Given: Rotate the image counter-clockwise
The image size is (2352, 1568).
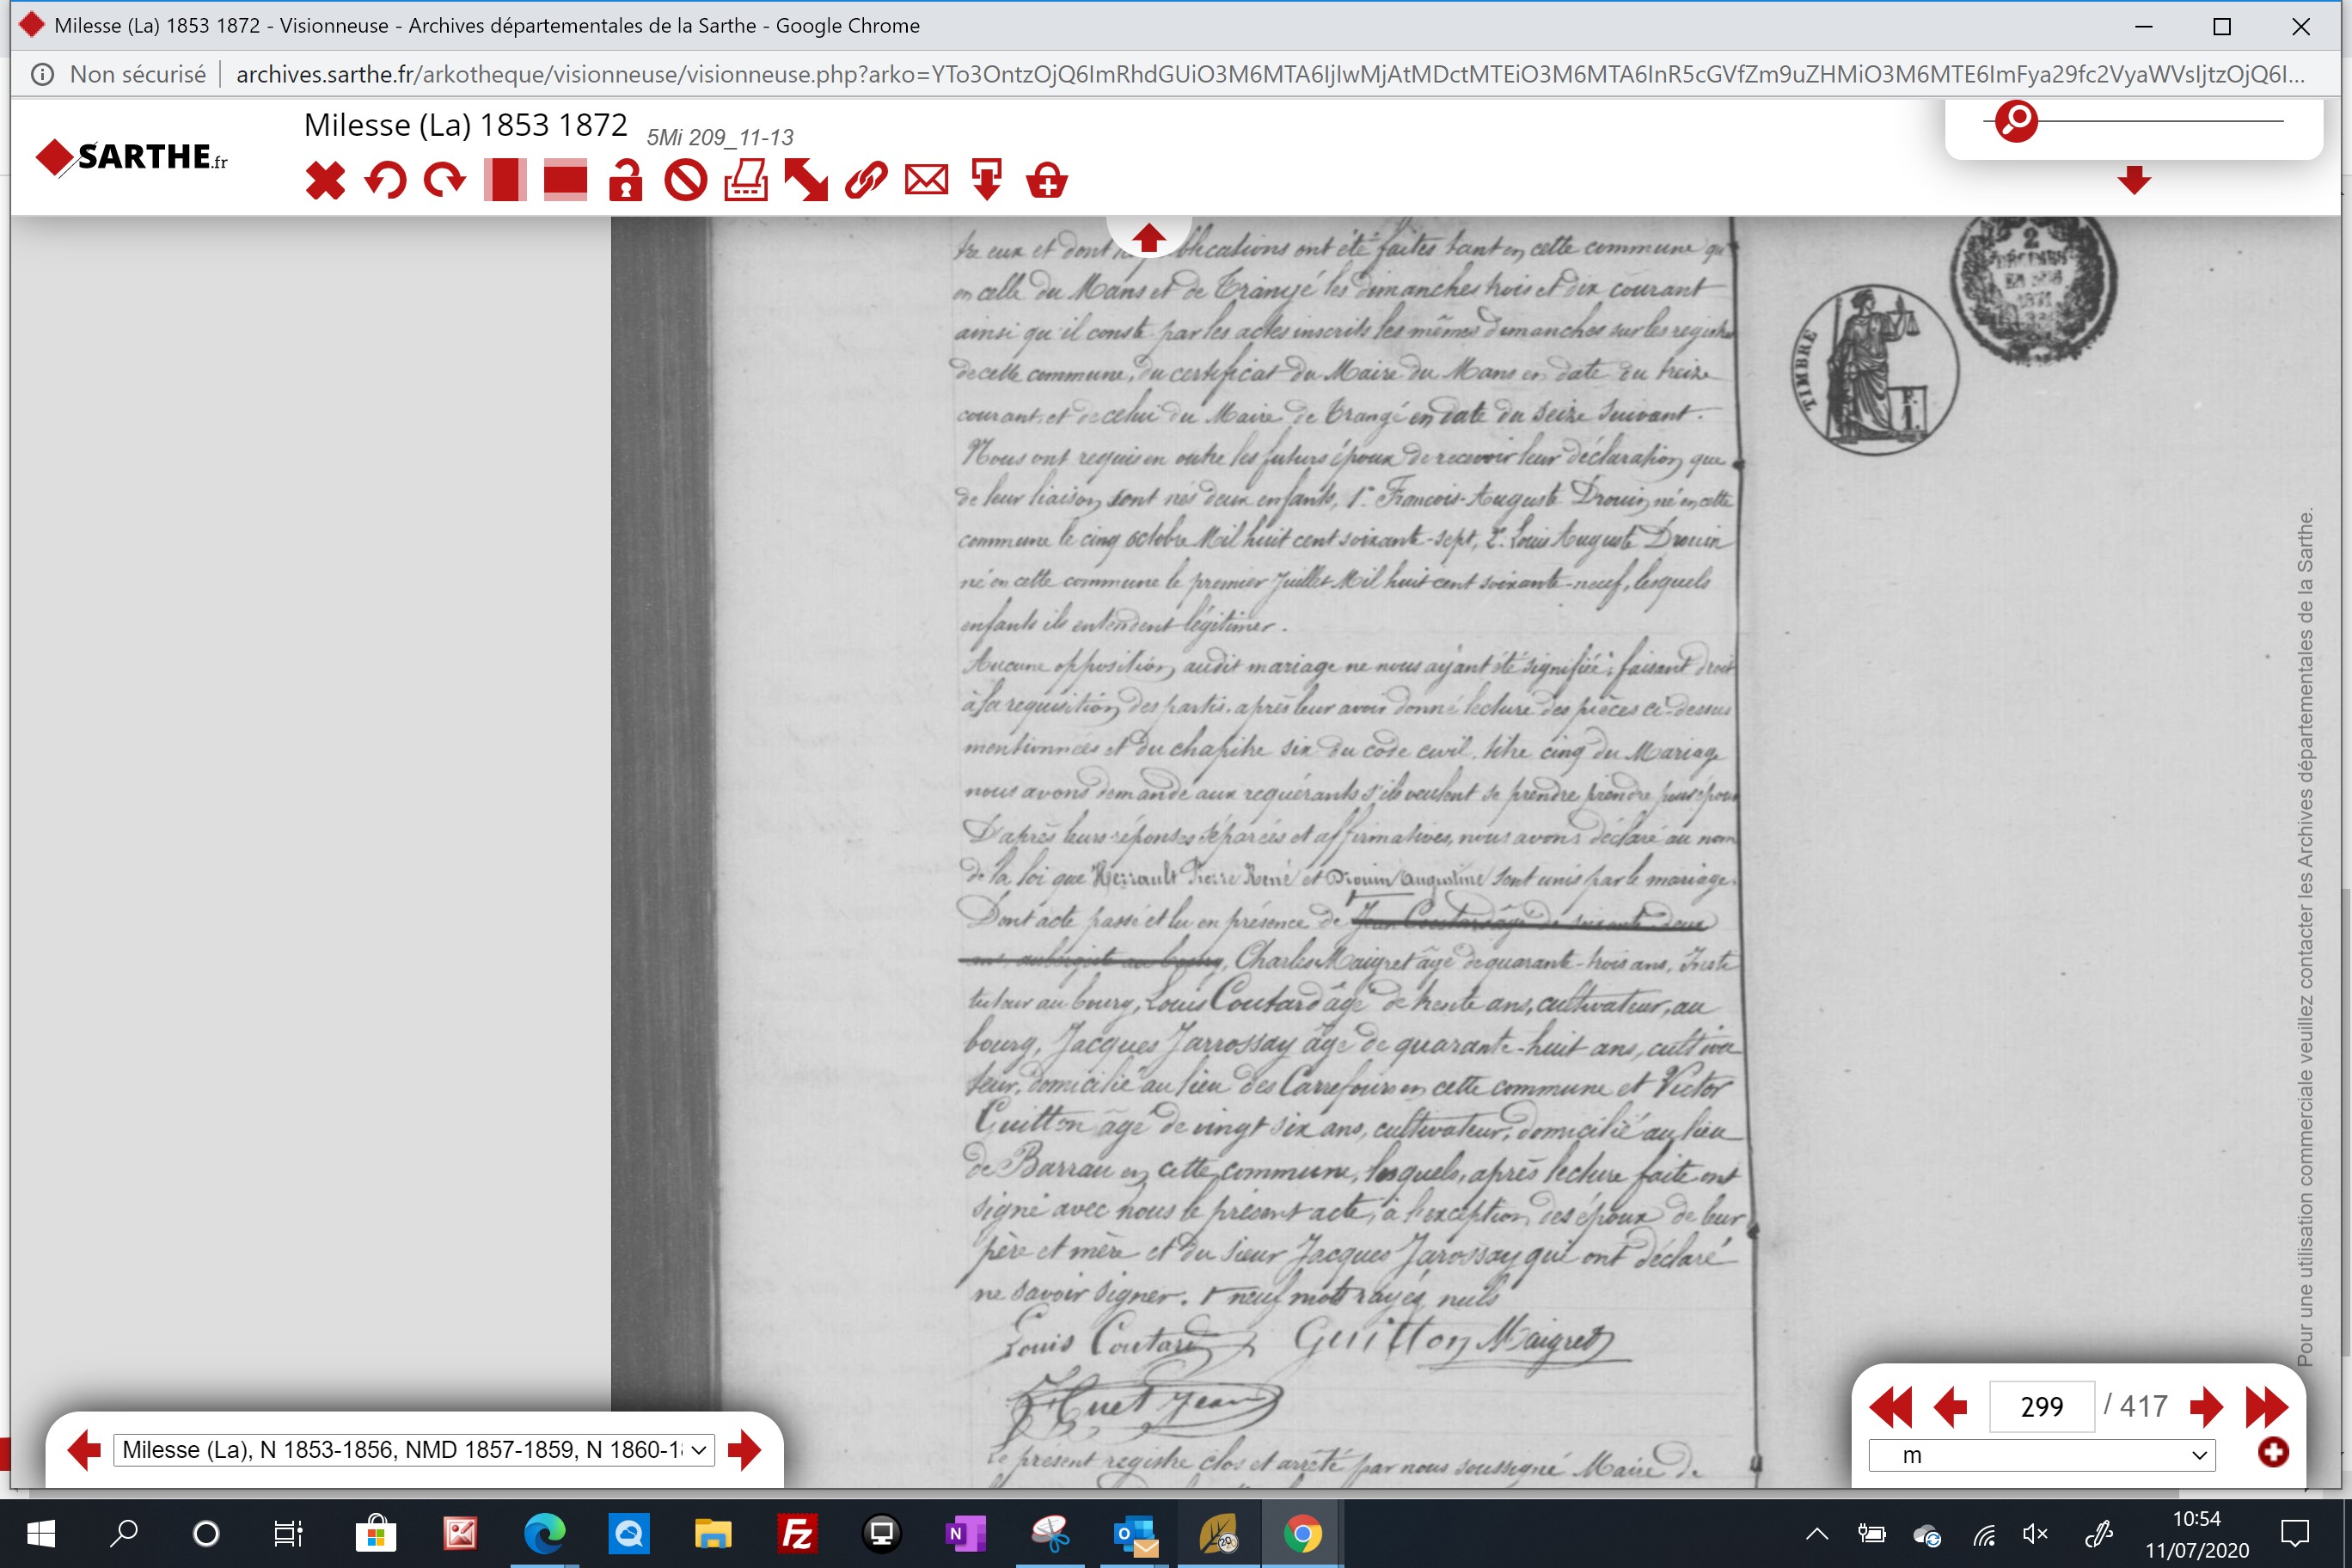Looking at the screenshot, I should click(385, 181).
